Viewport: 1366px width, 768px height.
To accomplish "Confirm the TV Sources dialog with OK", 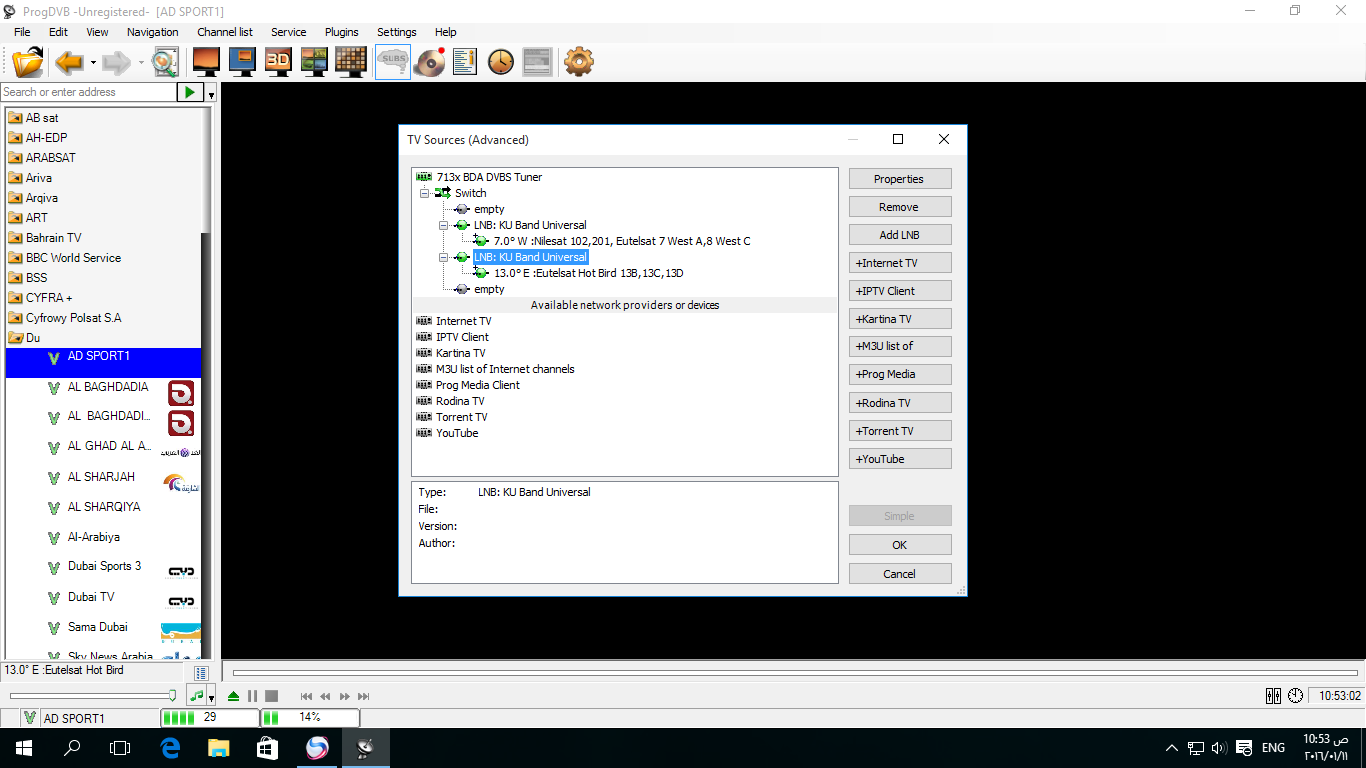I will (x=900, y=545).
